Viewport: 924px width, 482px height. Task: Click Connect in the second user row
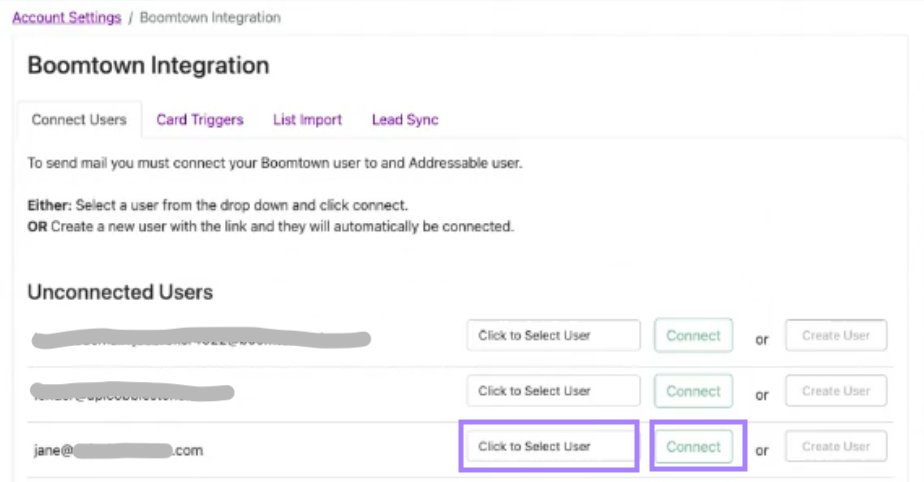point(693,391)
